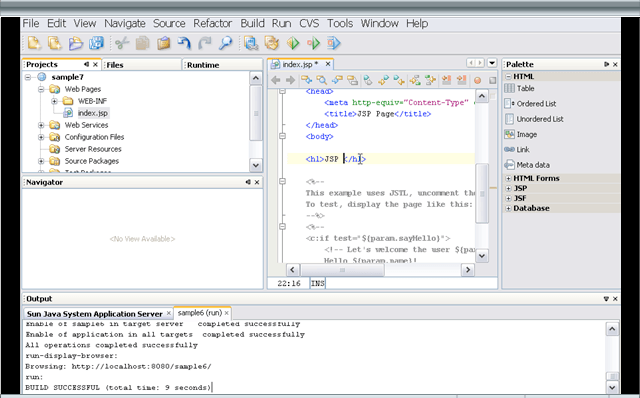Click the Output panel scroll down arrow
The image size is (640, 398).
612,387
